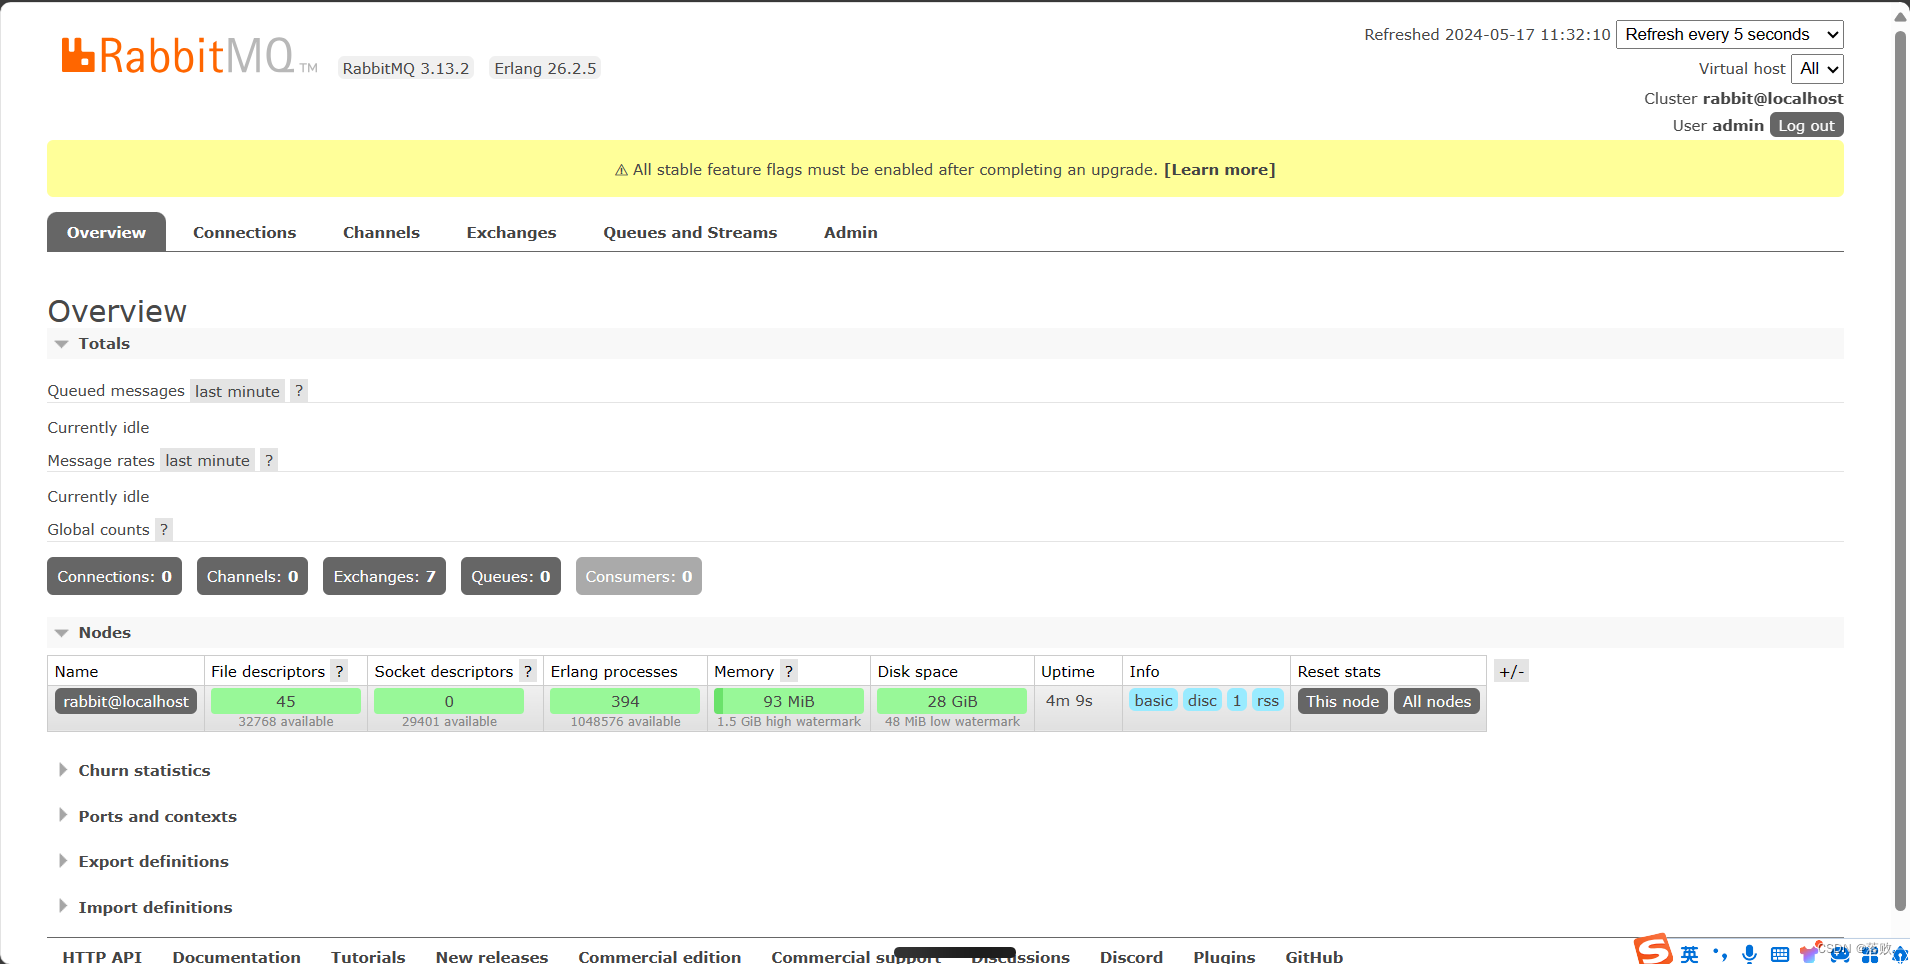Image resolution: width=1910 pixels, height=964 pixels.
Task: Click the Consumers: 0 count button
Action: (x=638, y=576)
